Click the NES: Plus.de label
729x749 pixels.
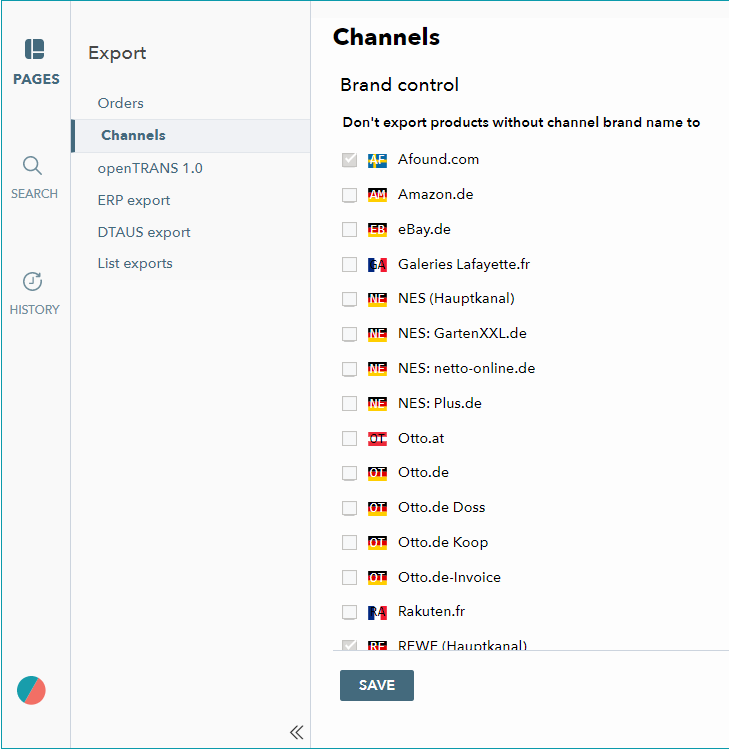coord(440,403)
